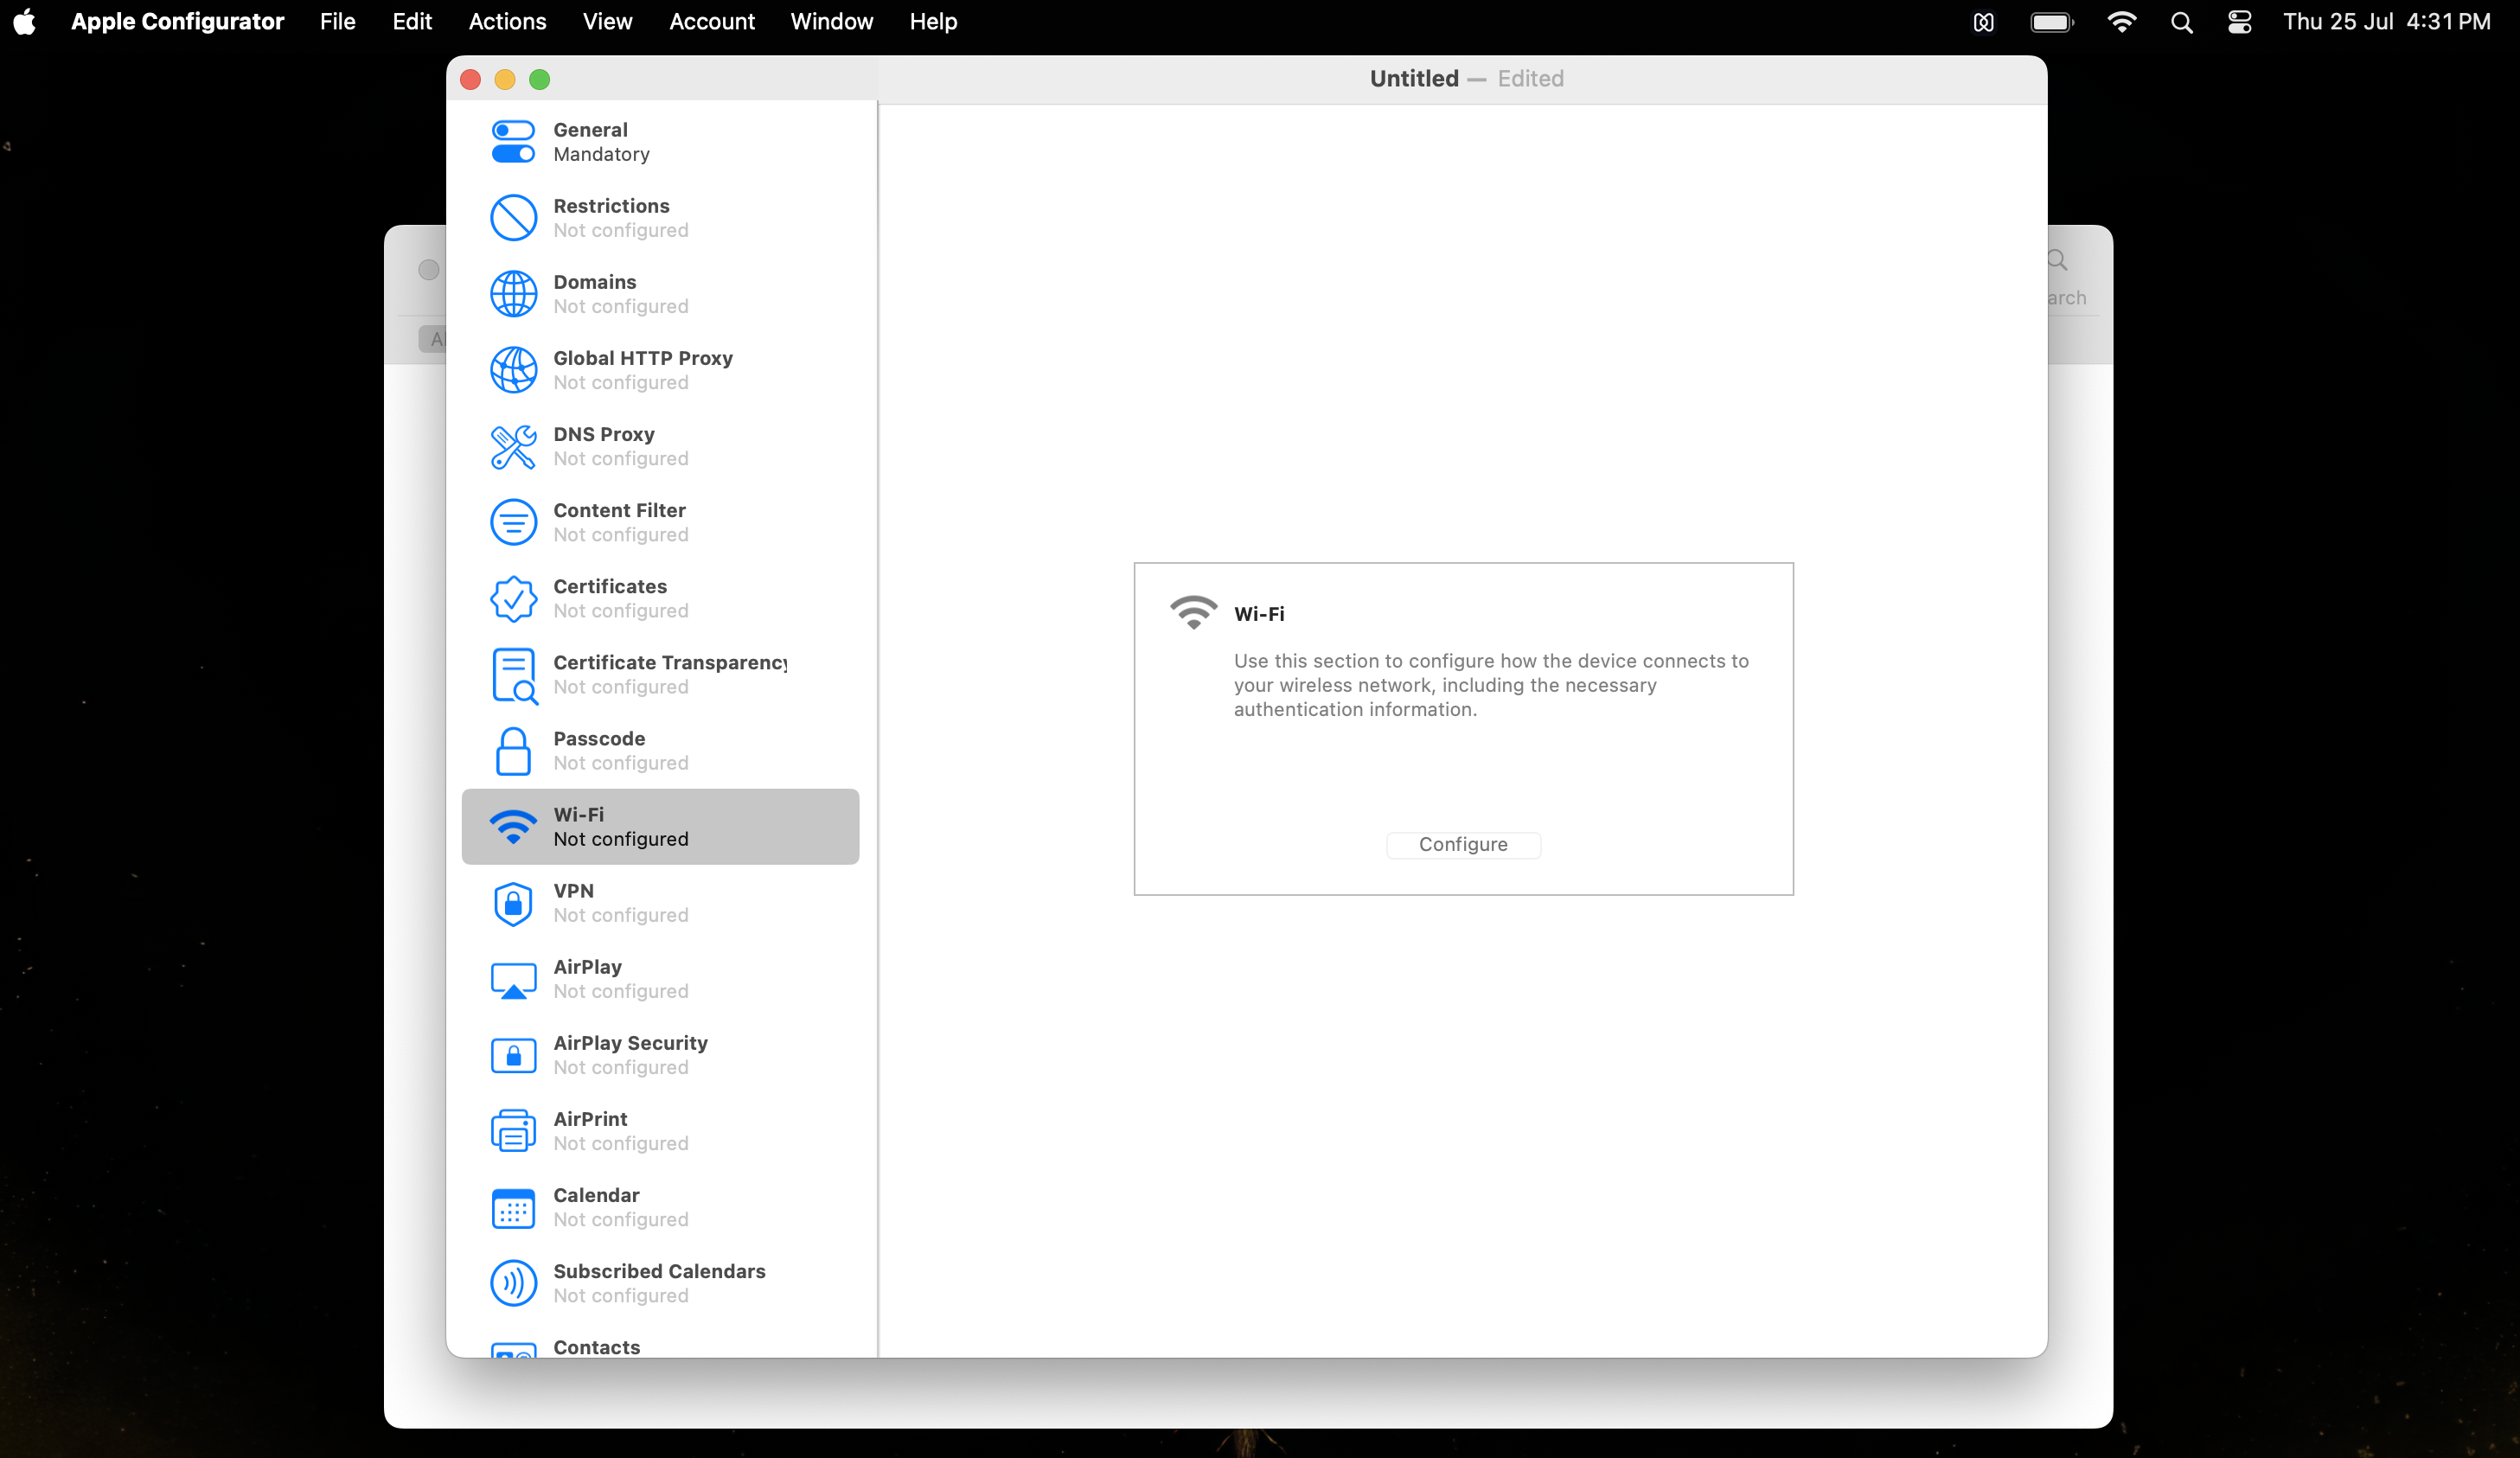Open the File menu
Screen dimensions: 2520x1458
[337, 22]
